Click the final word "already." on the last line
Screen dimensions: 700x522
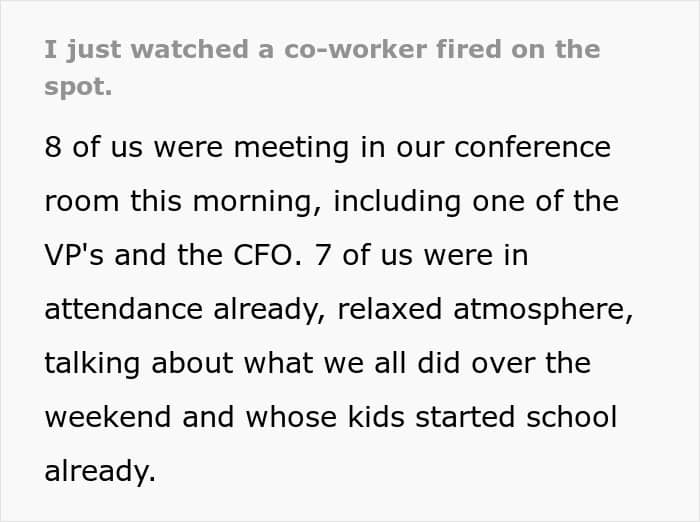[x=100, y=471]
